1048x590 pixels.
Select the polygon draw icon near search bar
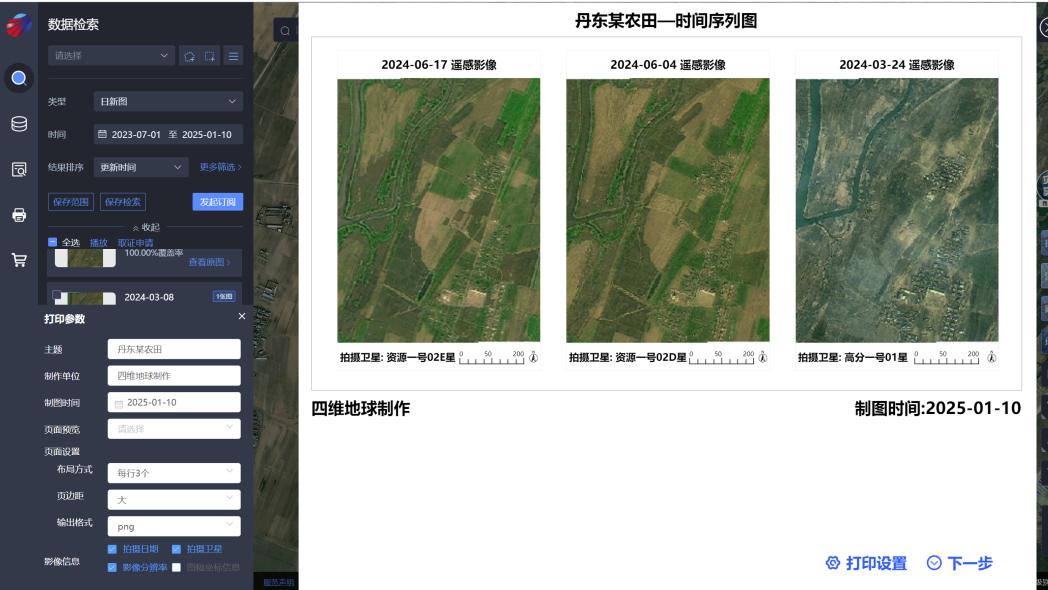pos(192,55)
